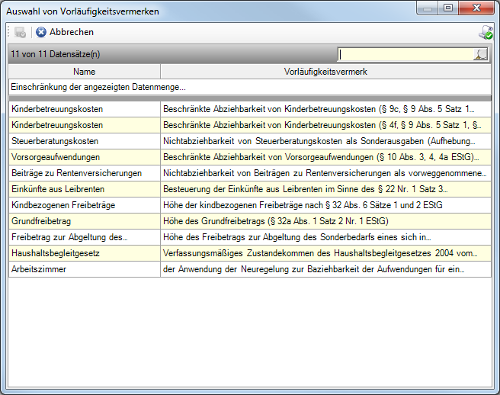This screenshot has width=500, height=395.
Task: Click Höhe der kindbezogenen Freibeträge cell
Action: pos(326,205)
